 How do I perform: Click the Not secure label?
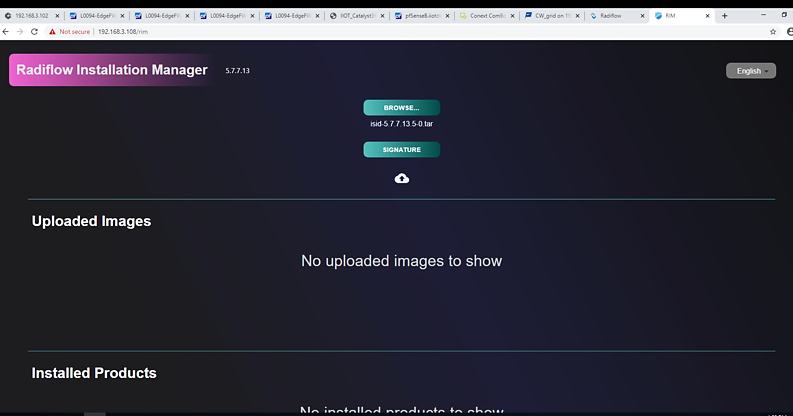tap(74, 31)
